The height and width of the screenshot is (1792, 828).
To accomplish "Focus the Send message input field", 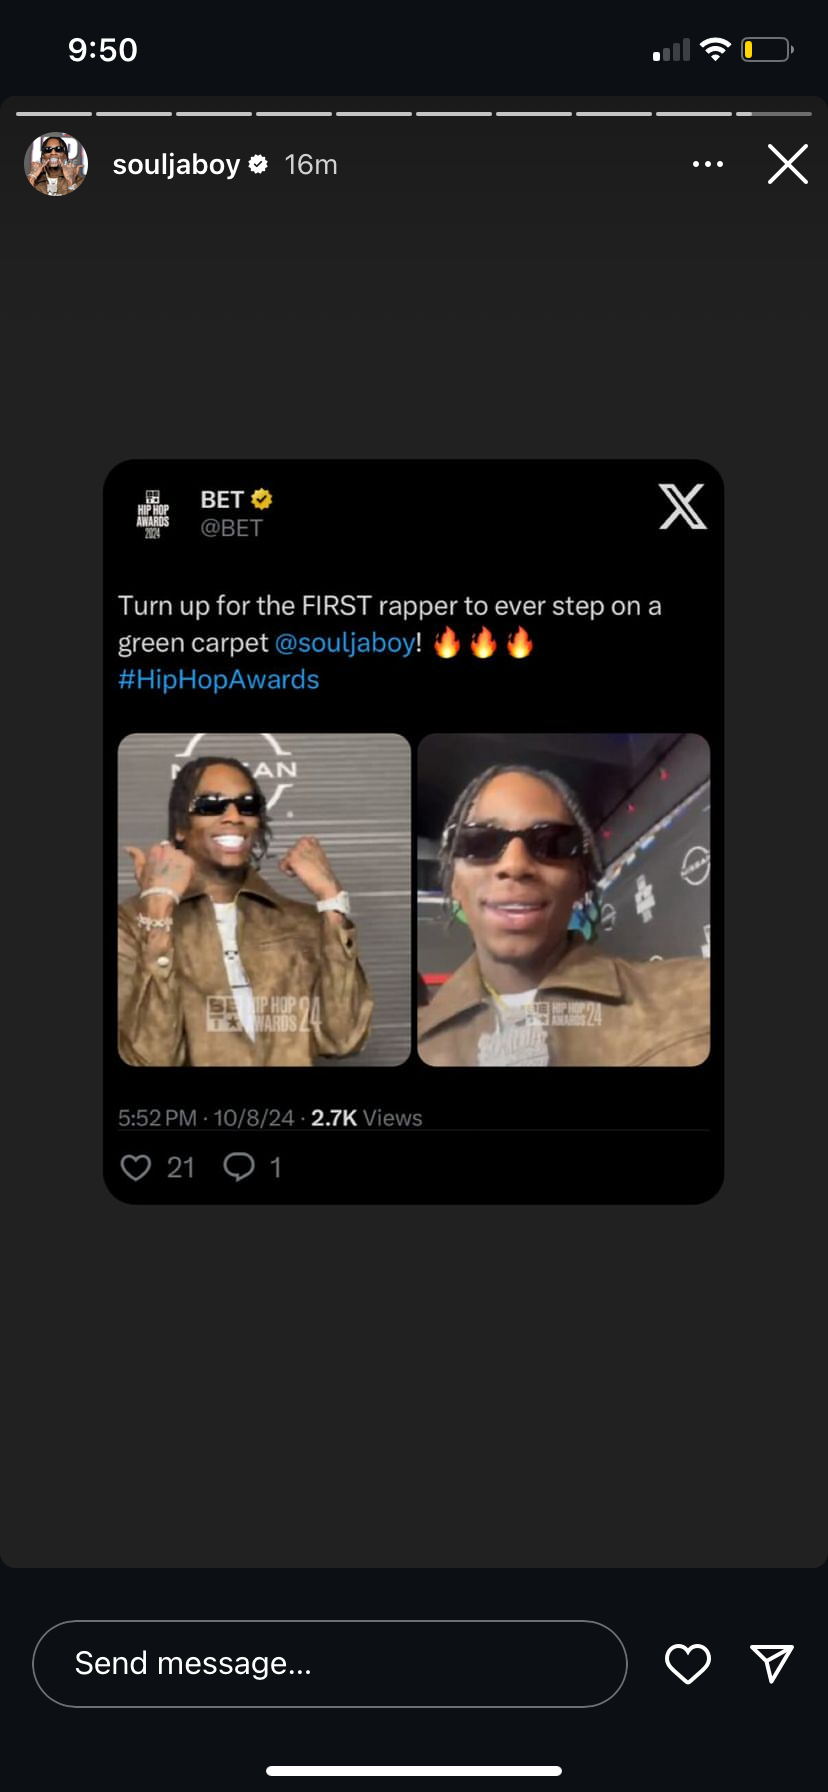I will 330,1663.
